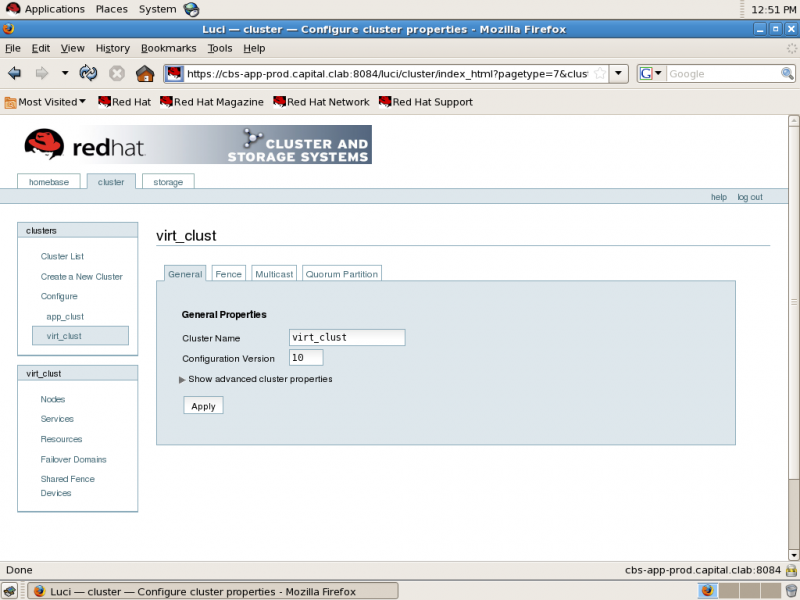
Task: Click the help link
Action: 719,197
